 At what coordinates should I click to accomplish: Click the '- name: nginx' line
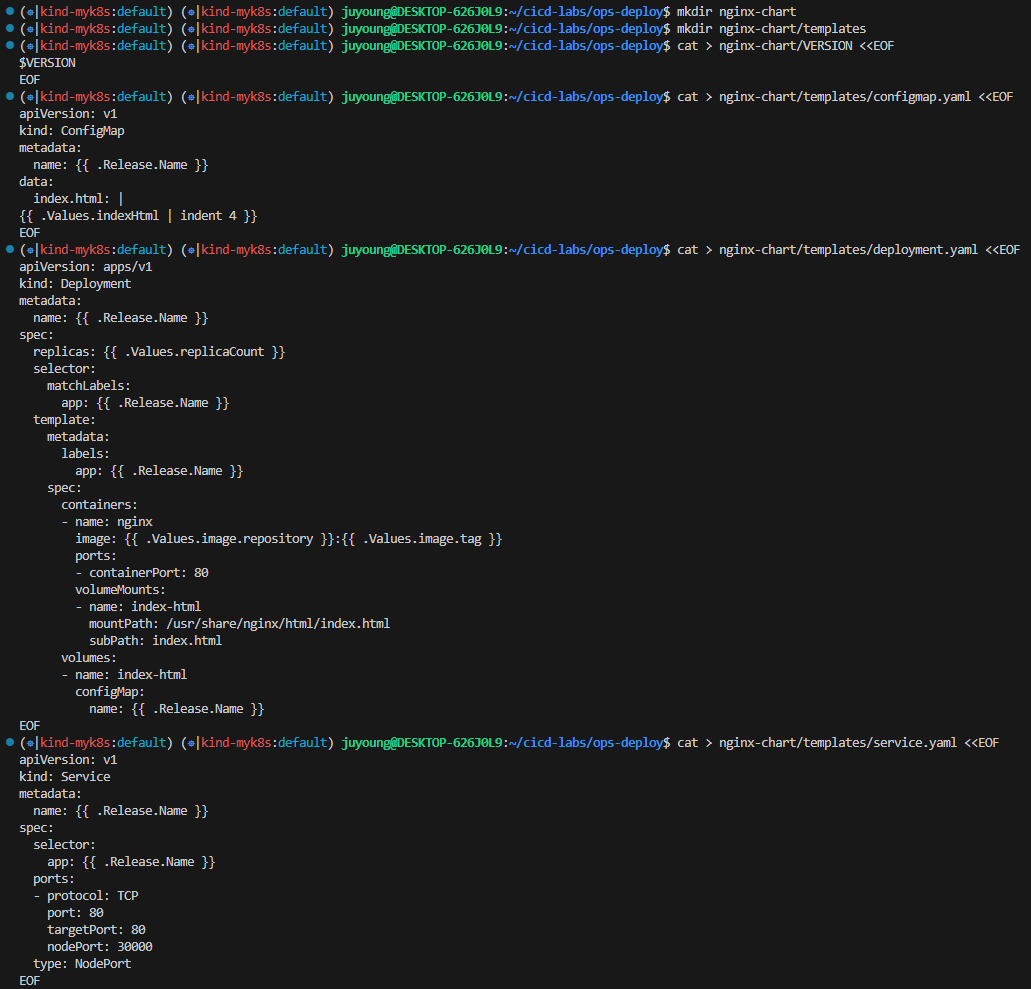(x=107, y=522)
